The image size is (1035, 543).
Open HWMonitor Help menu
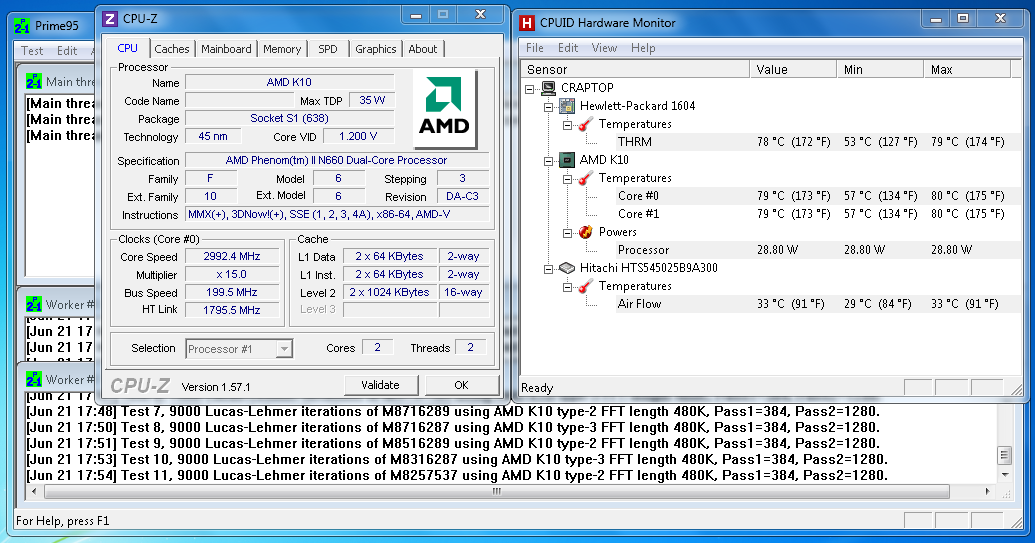[x=643, y=48]
